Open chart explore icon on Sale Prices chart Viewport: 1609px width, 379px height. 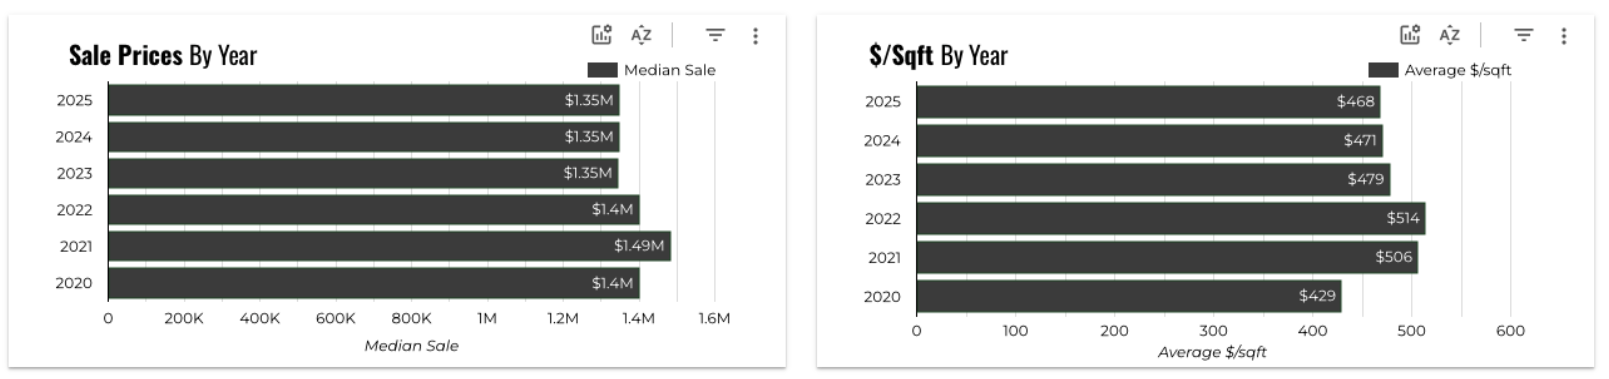pos(601,35)
